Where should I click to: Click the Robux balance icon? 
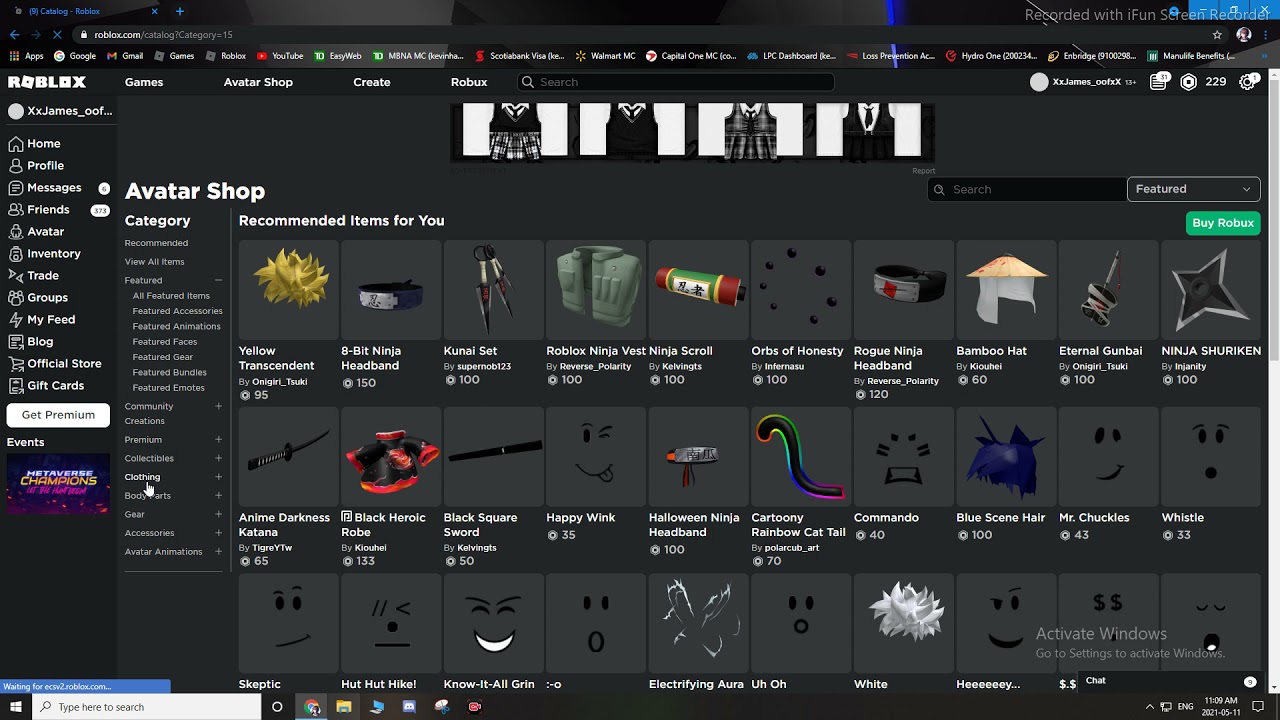1188,82
